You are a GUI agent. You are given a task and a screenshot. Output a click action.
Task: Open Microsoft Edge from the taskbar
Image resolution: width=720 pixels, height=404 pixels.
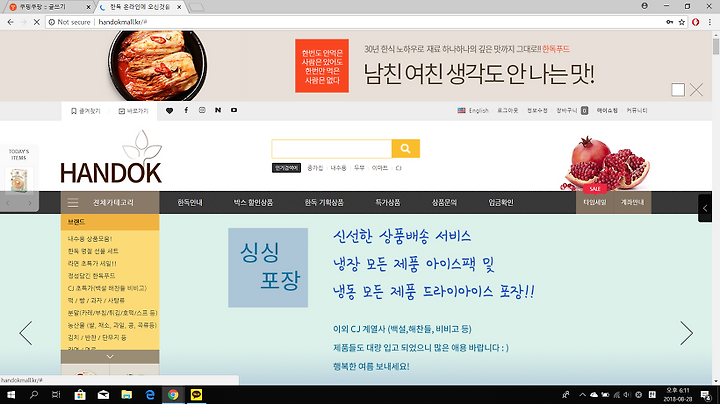click(x=150, y=395)
